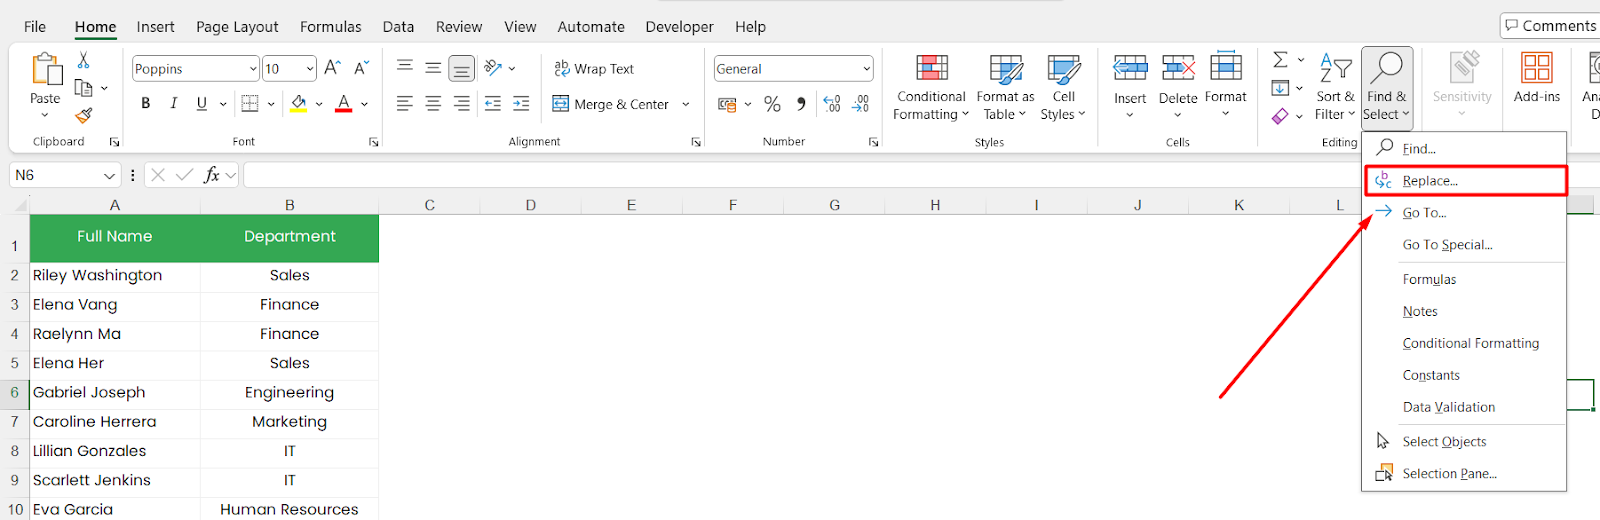Screen dimensions: 1600x520
Task: Choose Replace... from the menu
Action: point(1465,181)
